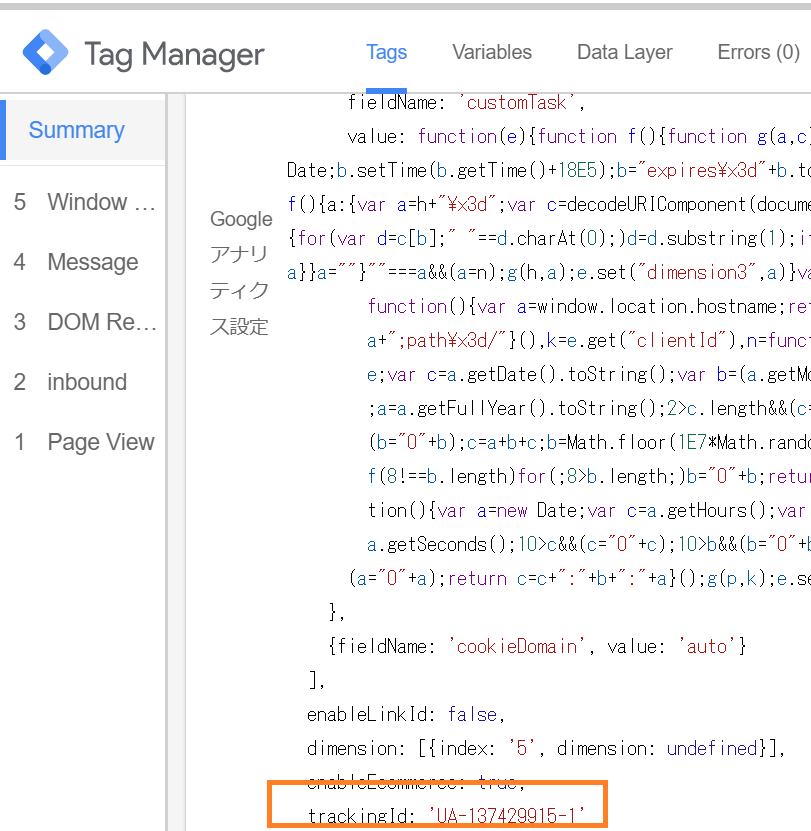Click the Tag Manager title text

point(174,54)
